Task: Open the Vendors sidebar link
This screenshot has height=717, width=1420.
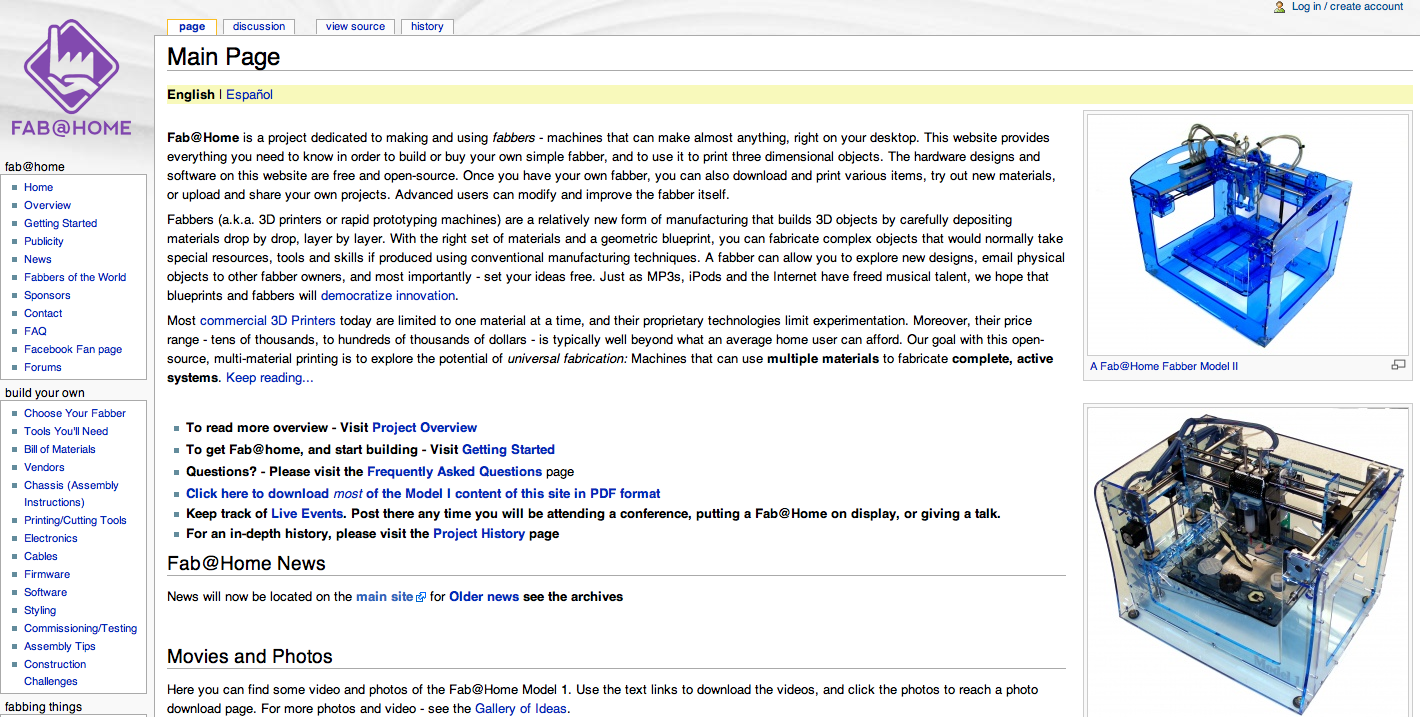Action: point(44,467)
